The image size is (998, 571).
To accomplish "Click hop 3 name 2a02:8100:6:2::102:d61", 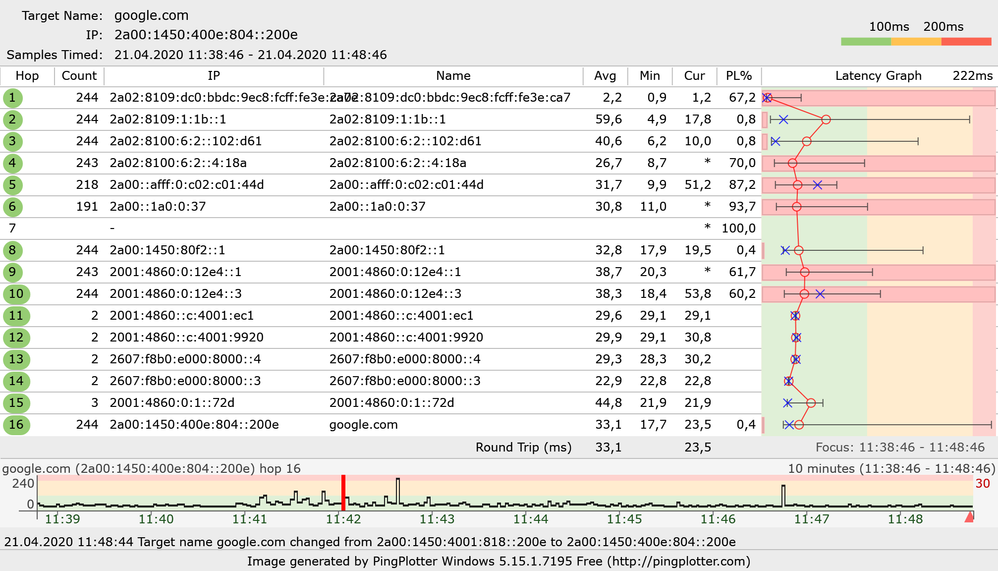I will point(405,141).
